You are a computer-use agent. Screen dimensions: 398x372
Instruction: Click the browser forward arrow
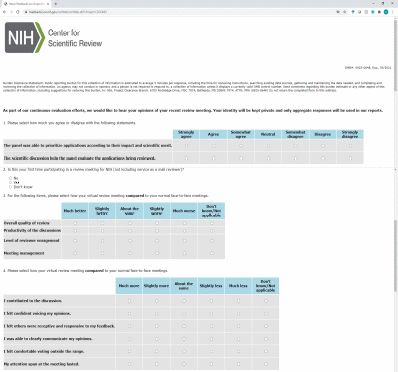click(x=11, y=12)
